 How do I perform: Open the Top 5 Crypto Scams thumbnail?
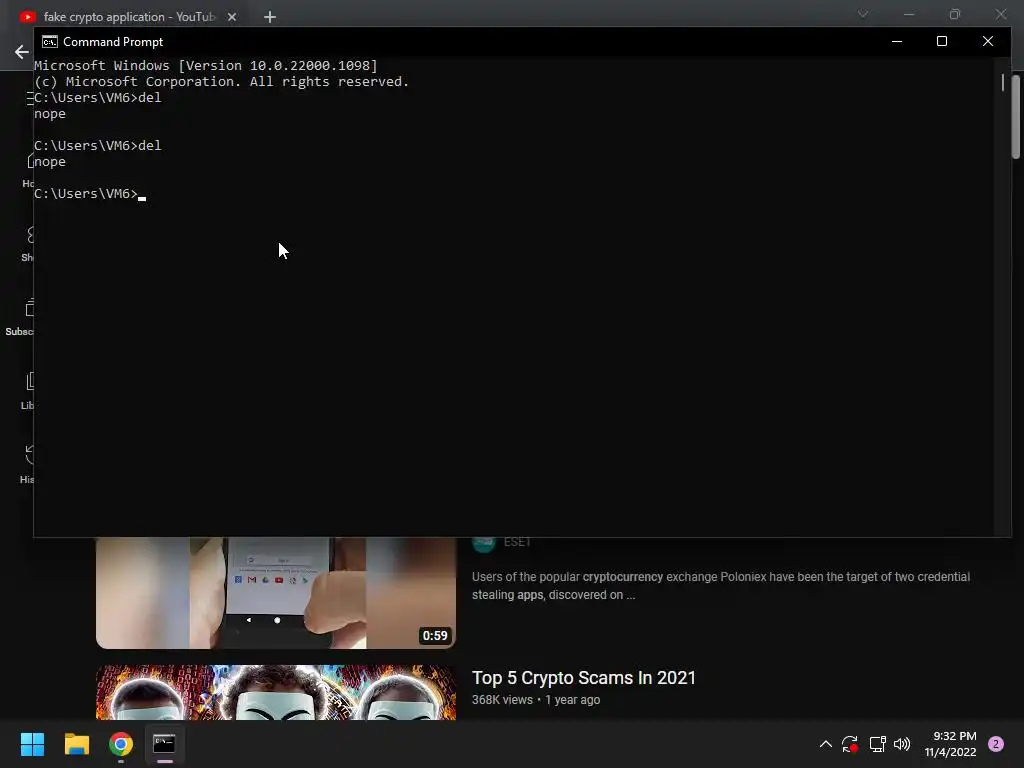coord(276,692)
